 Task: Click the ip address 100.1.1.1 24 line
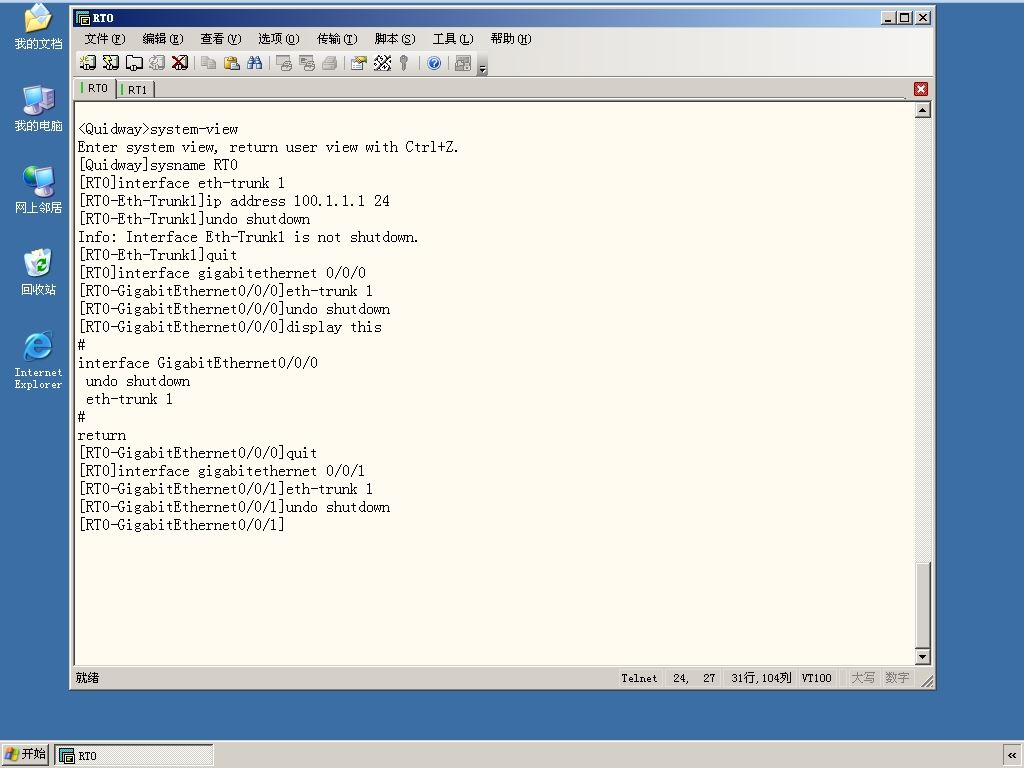click(234, 201)
